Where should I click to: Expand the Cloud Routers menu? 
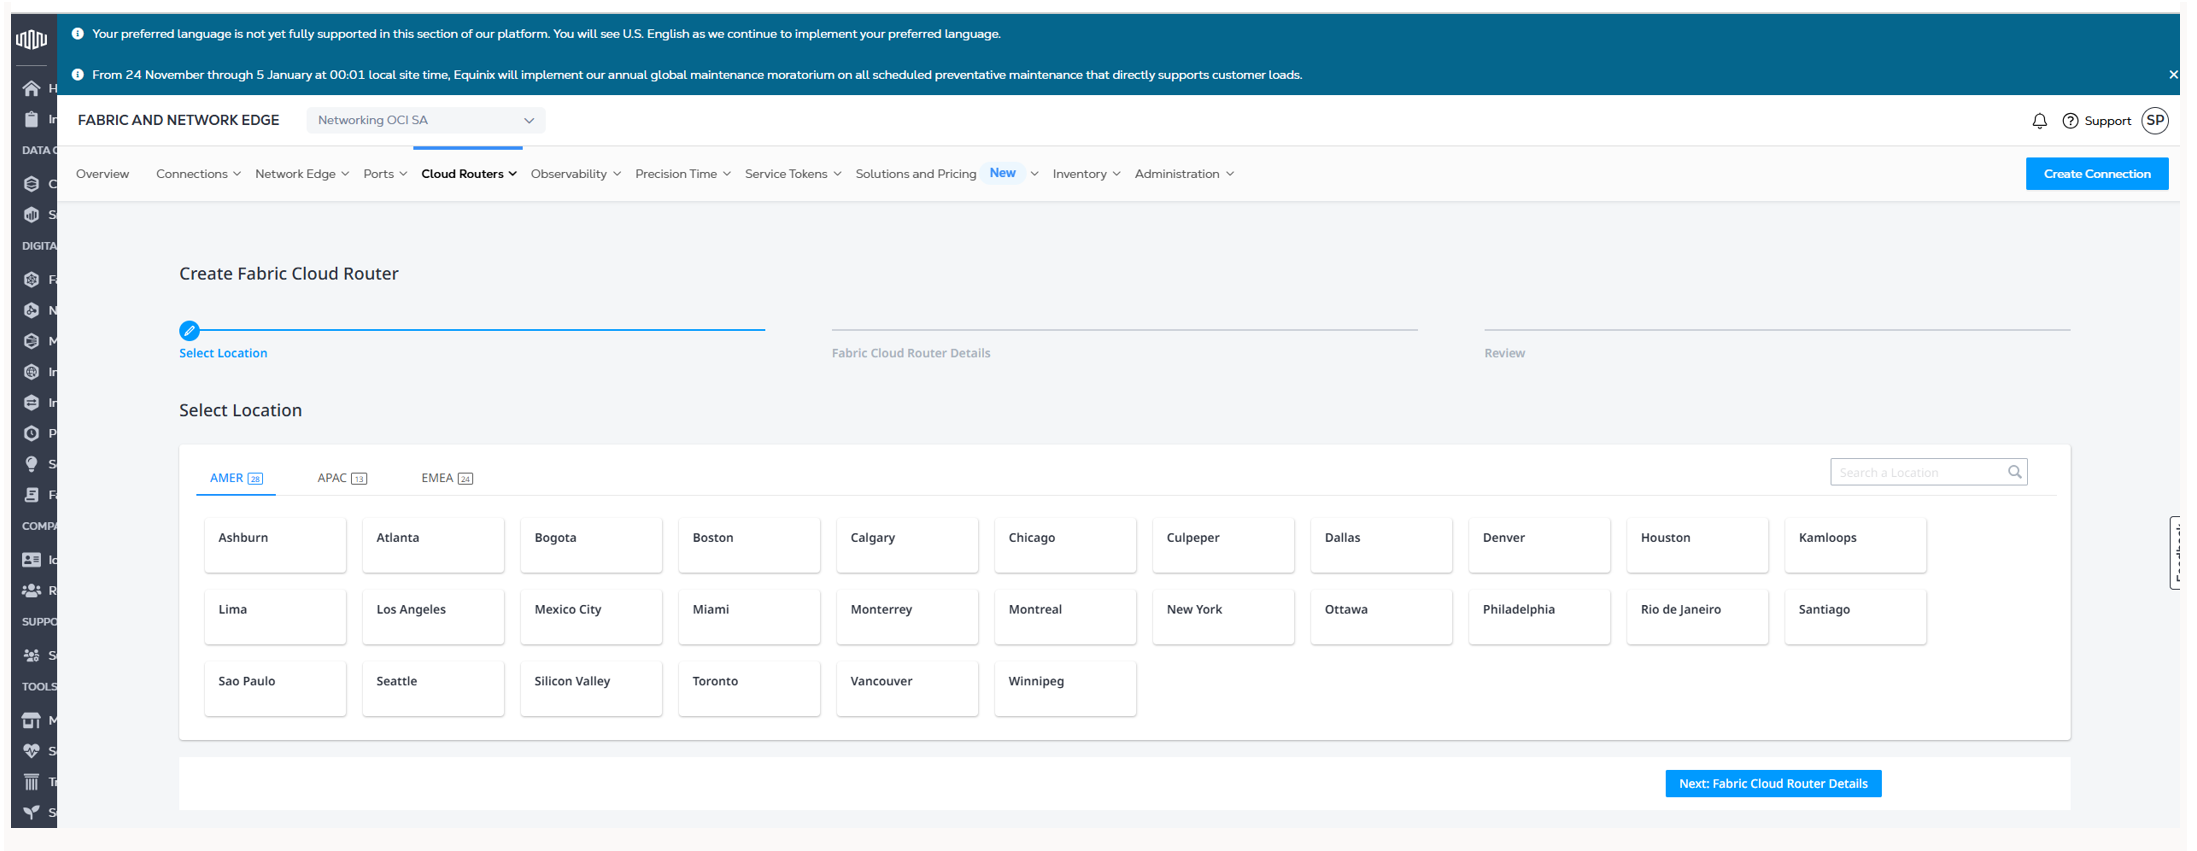coord(468,174)
